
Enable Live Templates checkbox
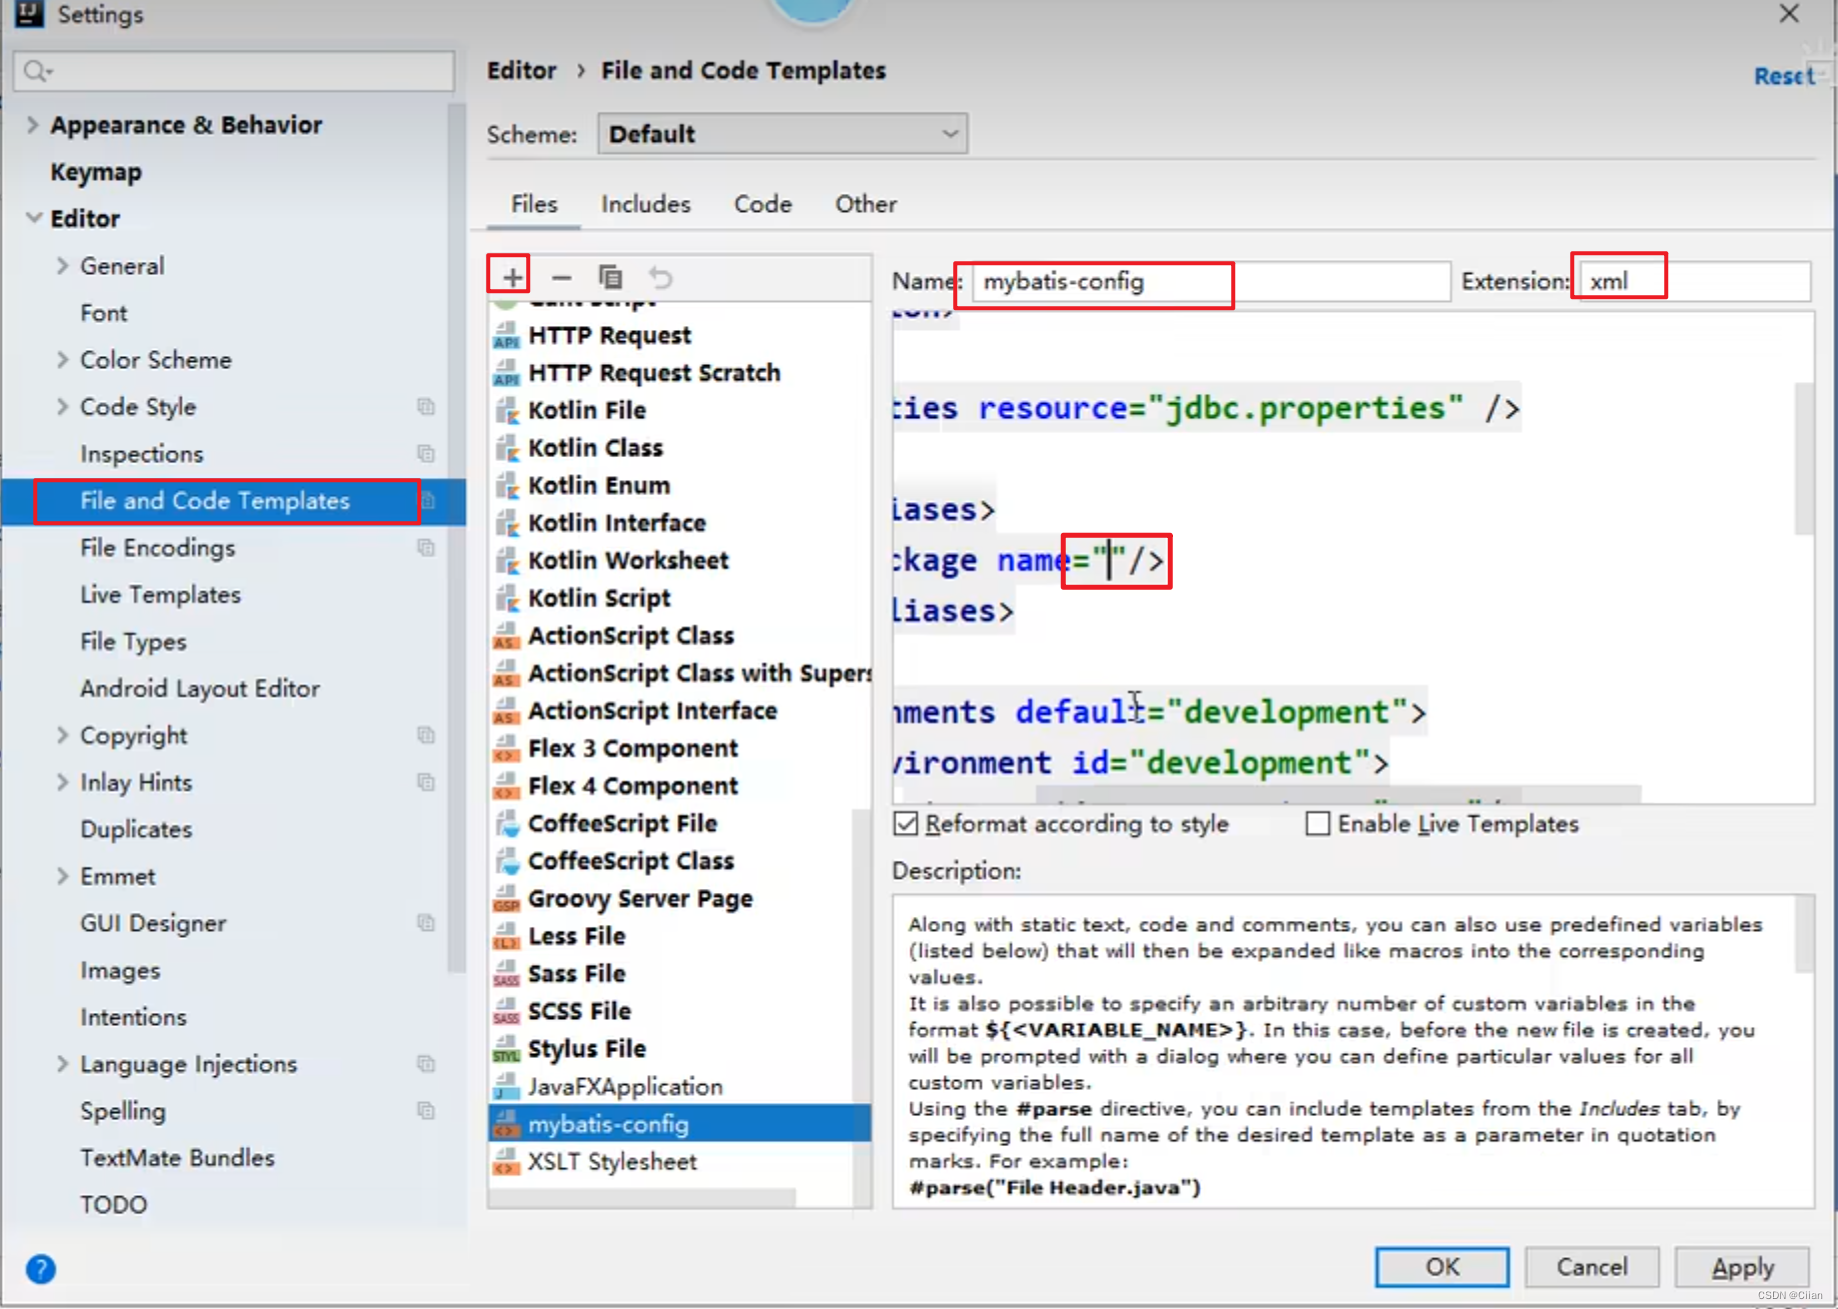click(1318, 824)
